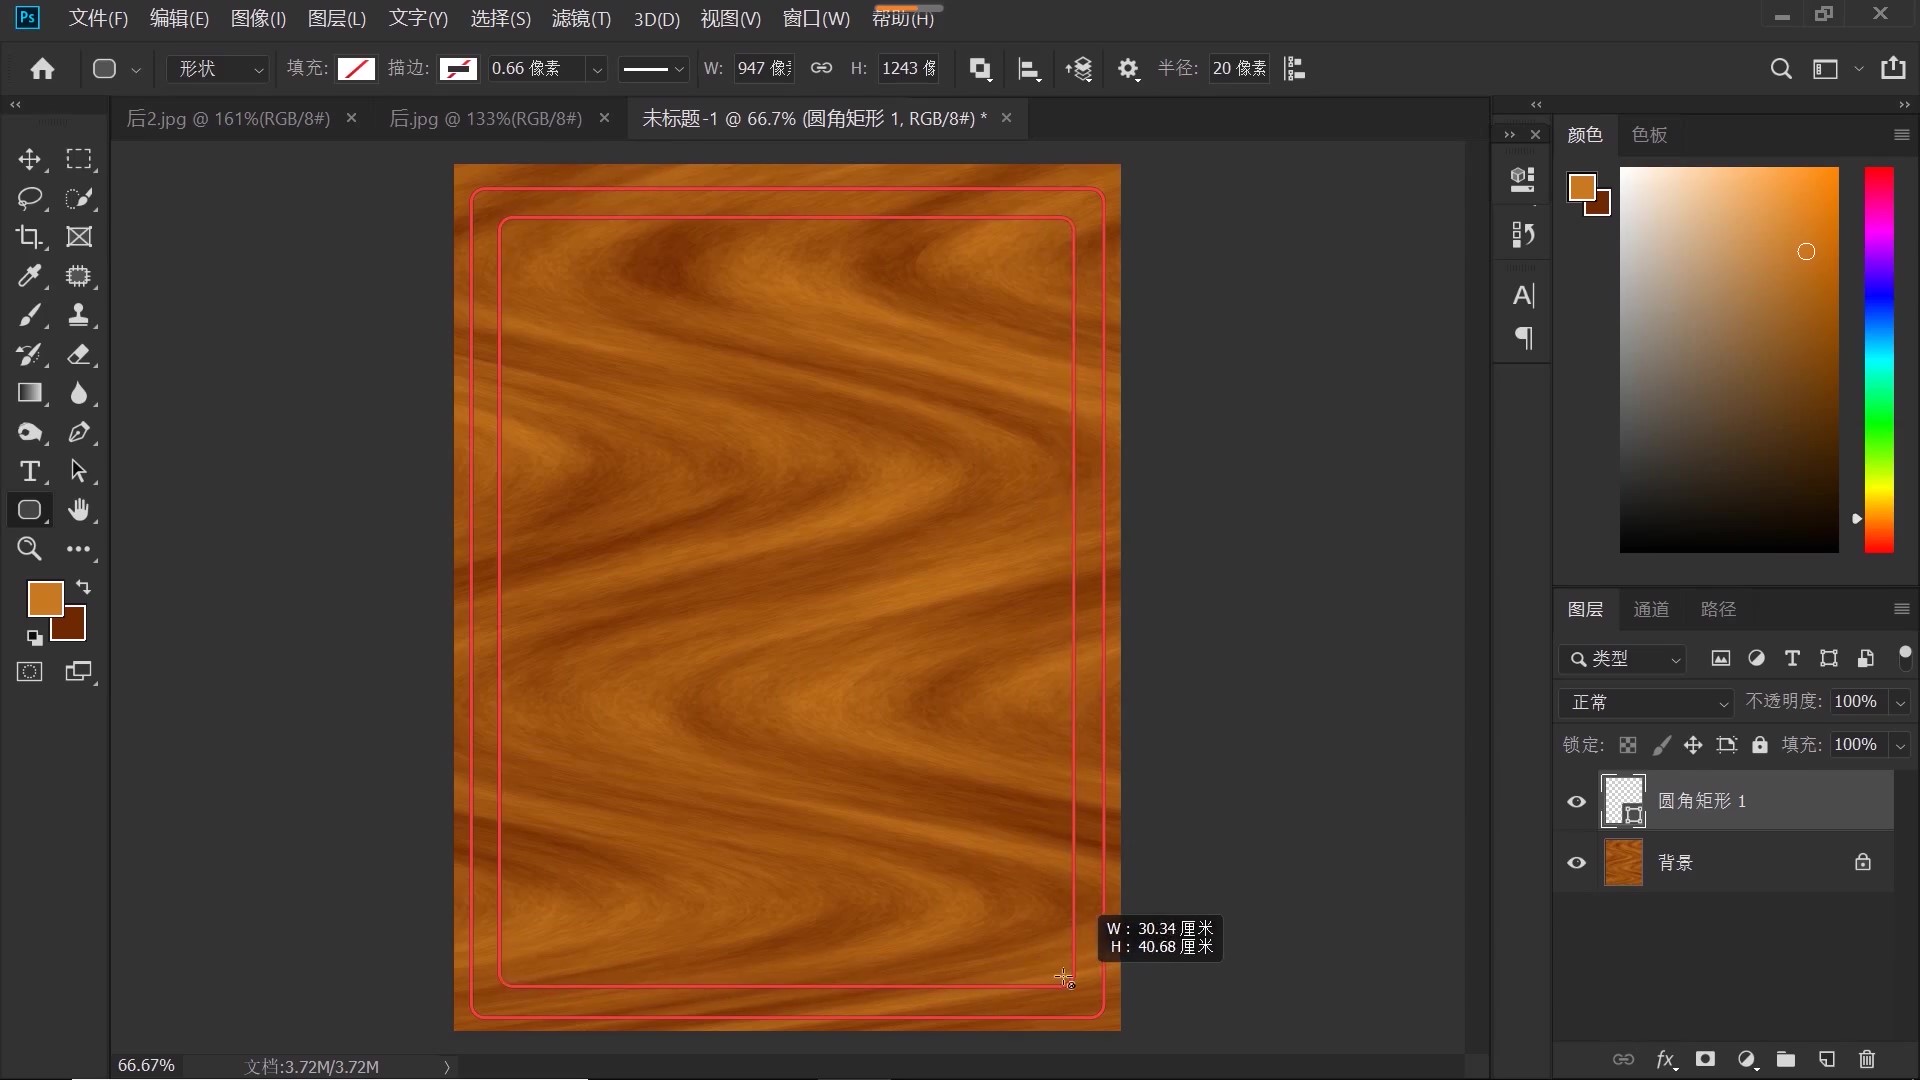
Task: Delete layer using trash icon
Action: 1866,1059
